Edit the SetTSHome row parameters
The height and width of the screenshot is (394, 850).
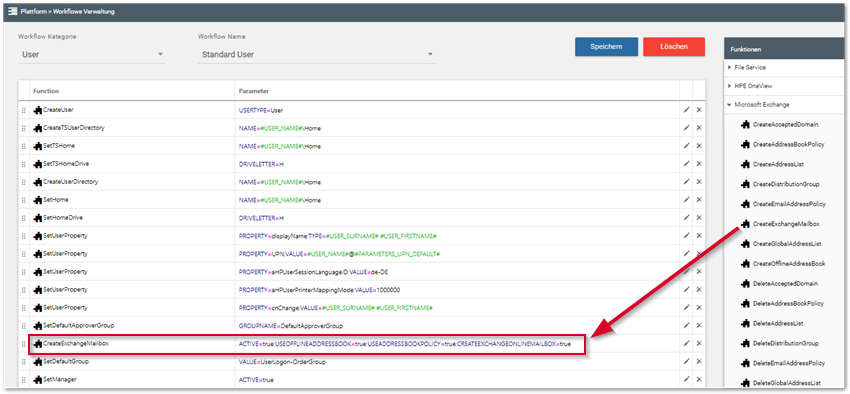point(686,146)
